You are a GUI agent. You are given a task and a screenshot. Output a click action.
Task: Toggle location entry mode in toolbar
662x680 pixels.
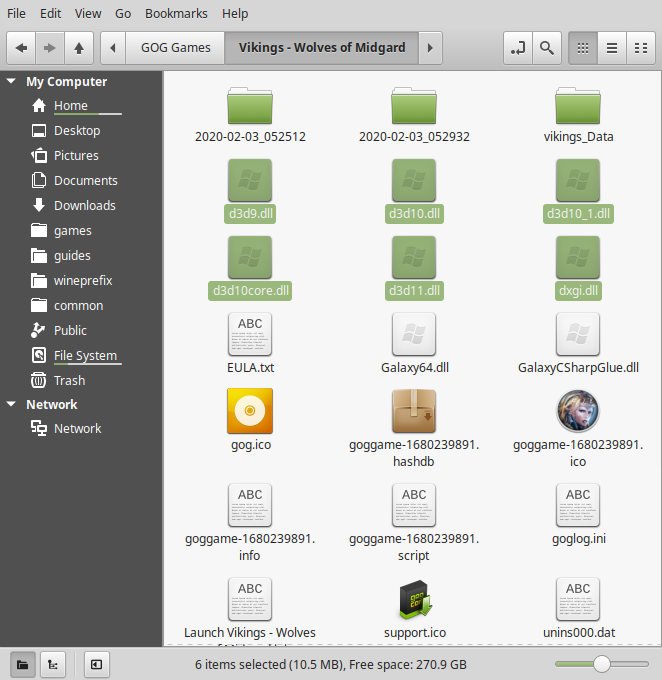click(x=518, y=48)
